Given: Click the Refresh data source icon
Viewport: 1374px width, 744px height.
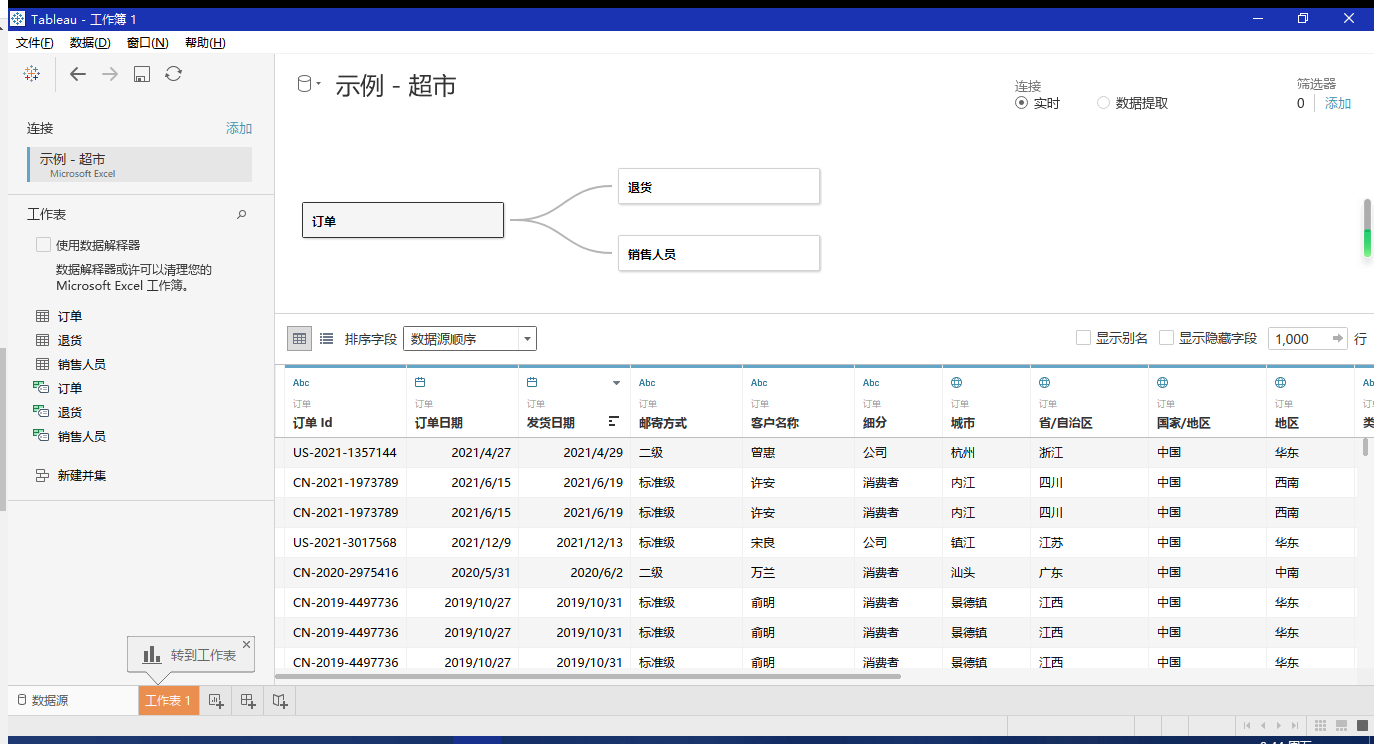Looking at the screenshot, I should pos(173,73).
